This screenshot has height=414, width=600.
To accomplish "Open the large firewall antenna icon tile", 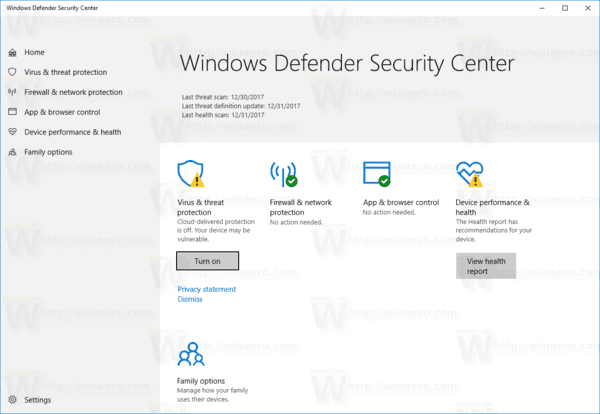I will (x=284, y=174).
